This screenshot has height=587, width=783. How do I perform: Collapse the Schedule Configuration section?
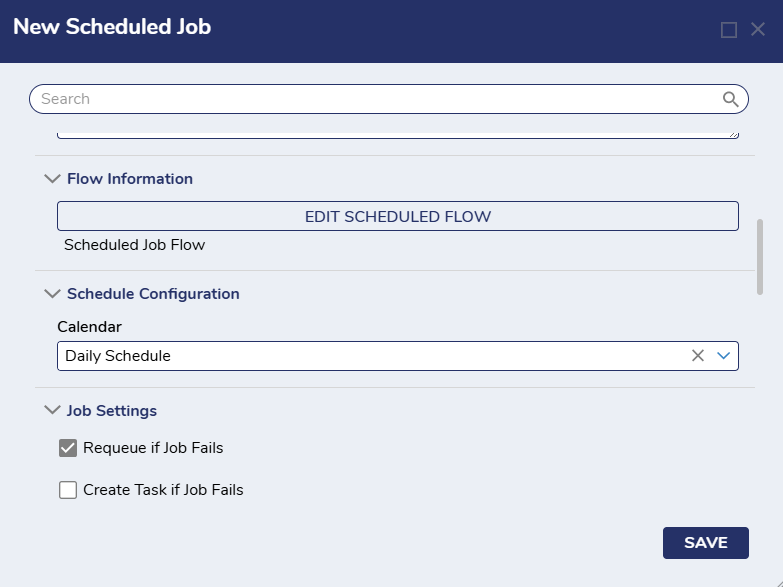click(52, 294)
